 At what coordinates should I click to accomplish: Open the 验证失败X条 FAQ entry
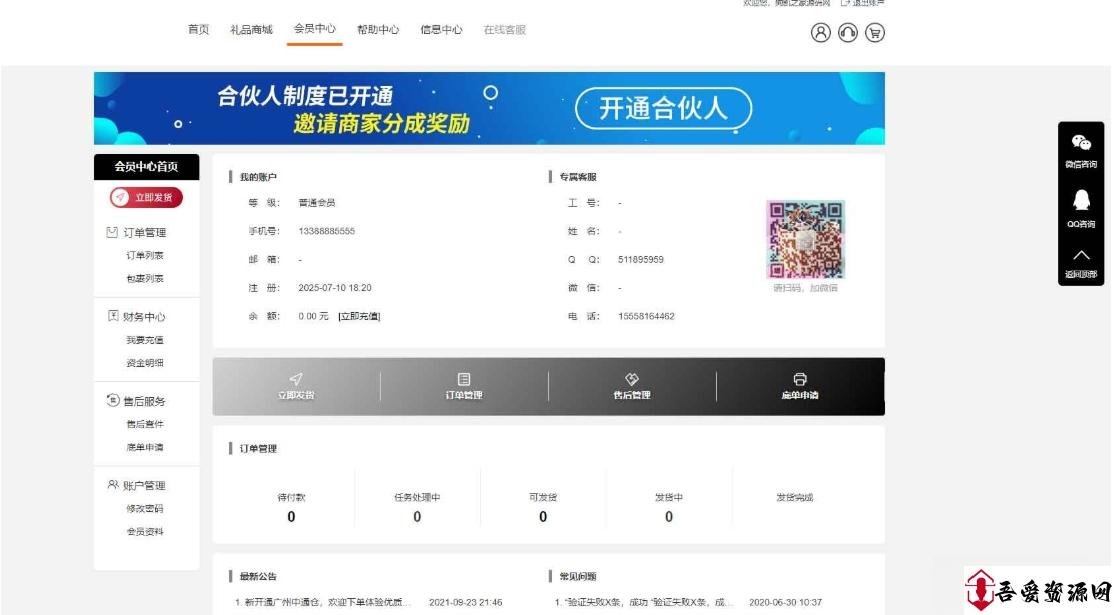[642, 602]
